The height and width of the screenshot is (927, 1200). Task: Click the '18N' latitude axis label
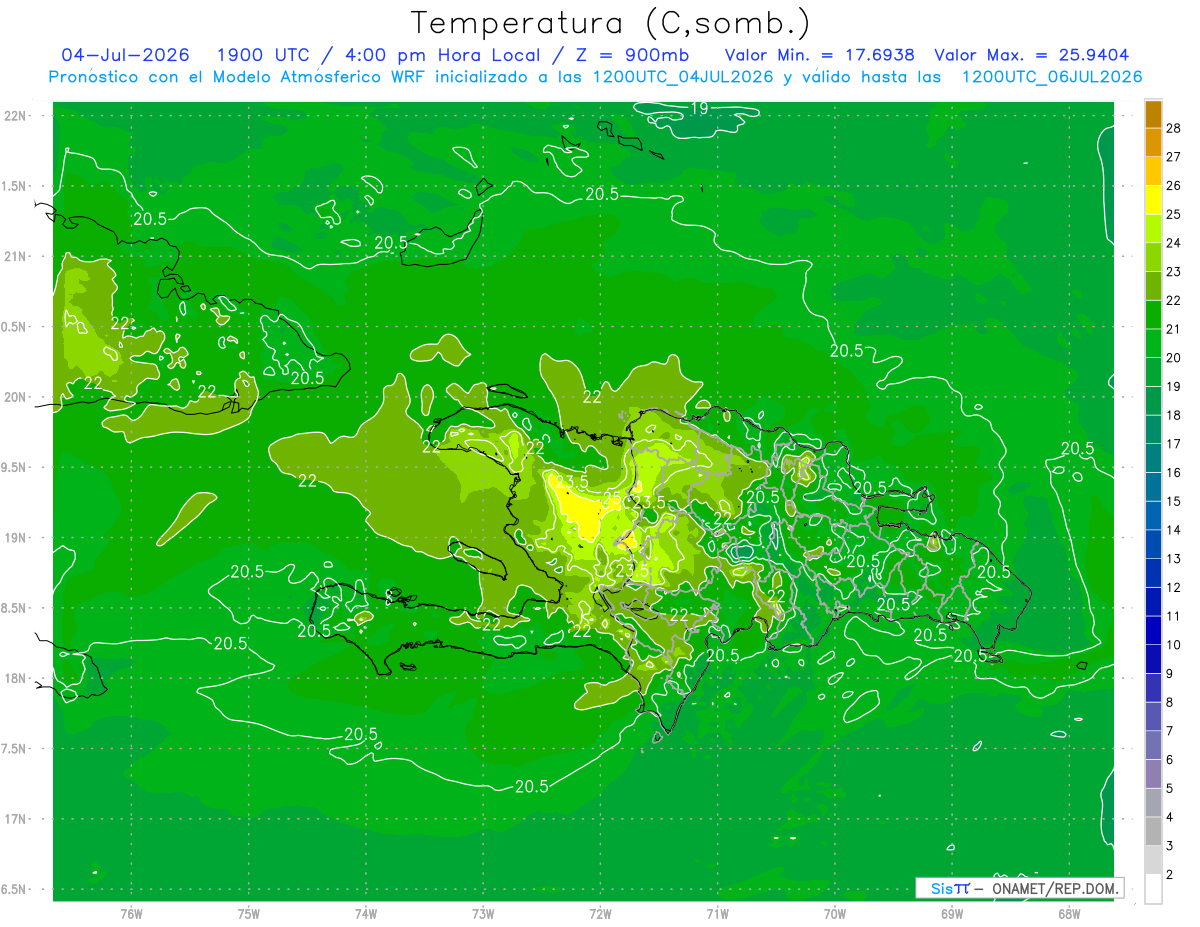pyautogui.click(x=16, y=678)
